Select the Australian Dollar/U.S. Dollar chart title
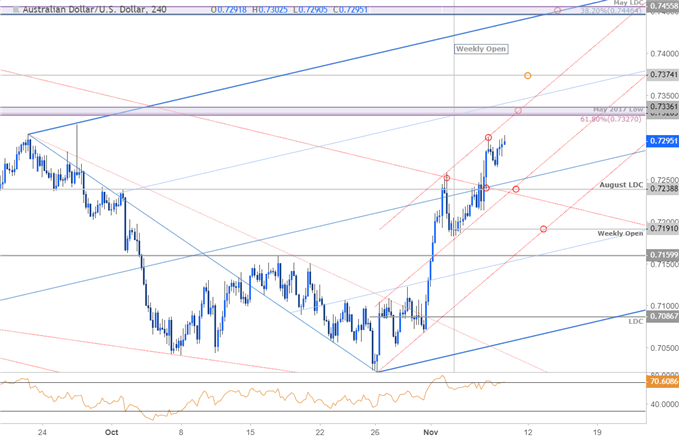The image size is (679, 436). point(94,9)
